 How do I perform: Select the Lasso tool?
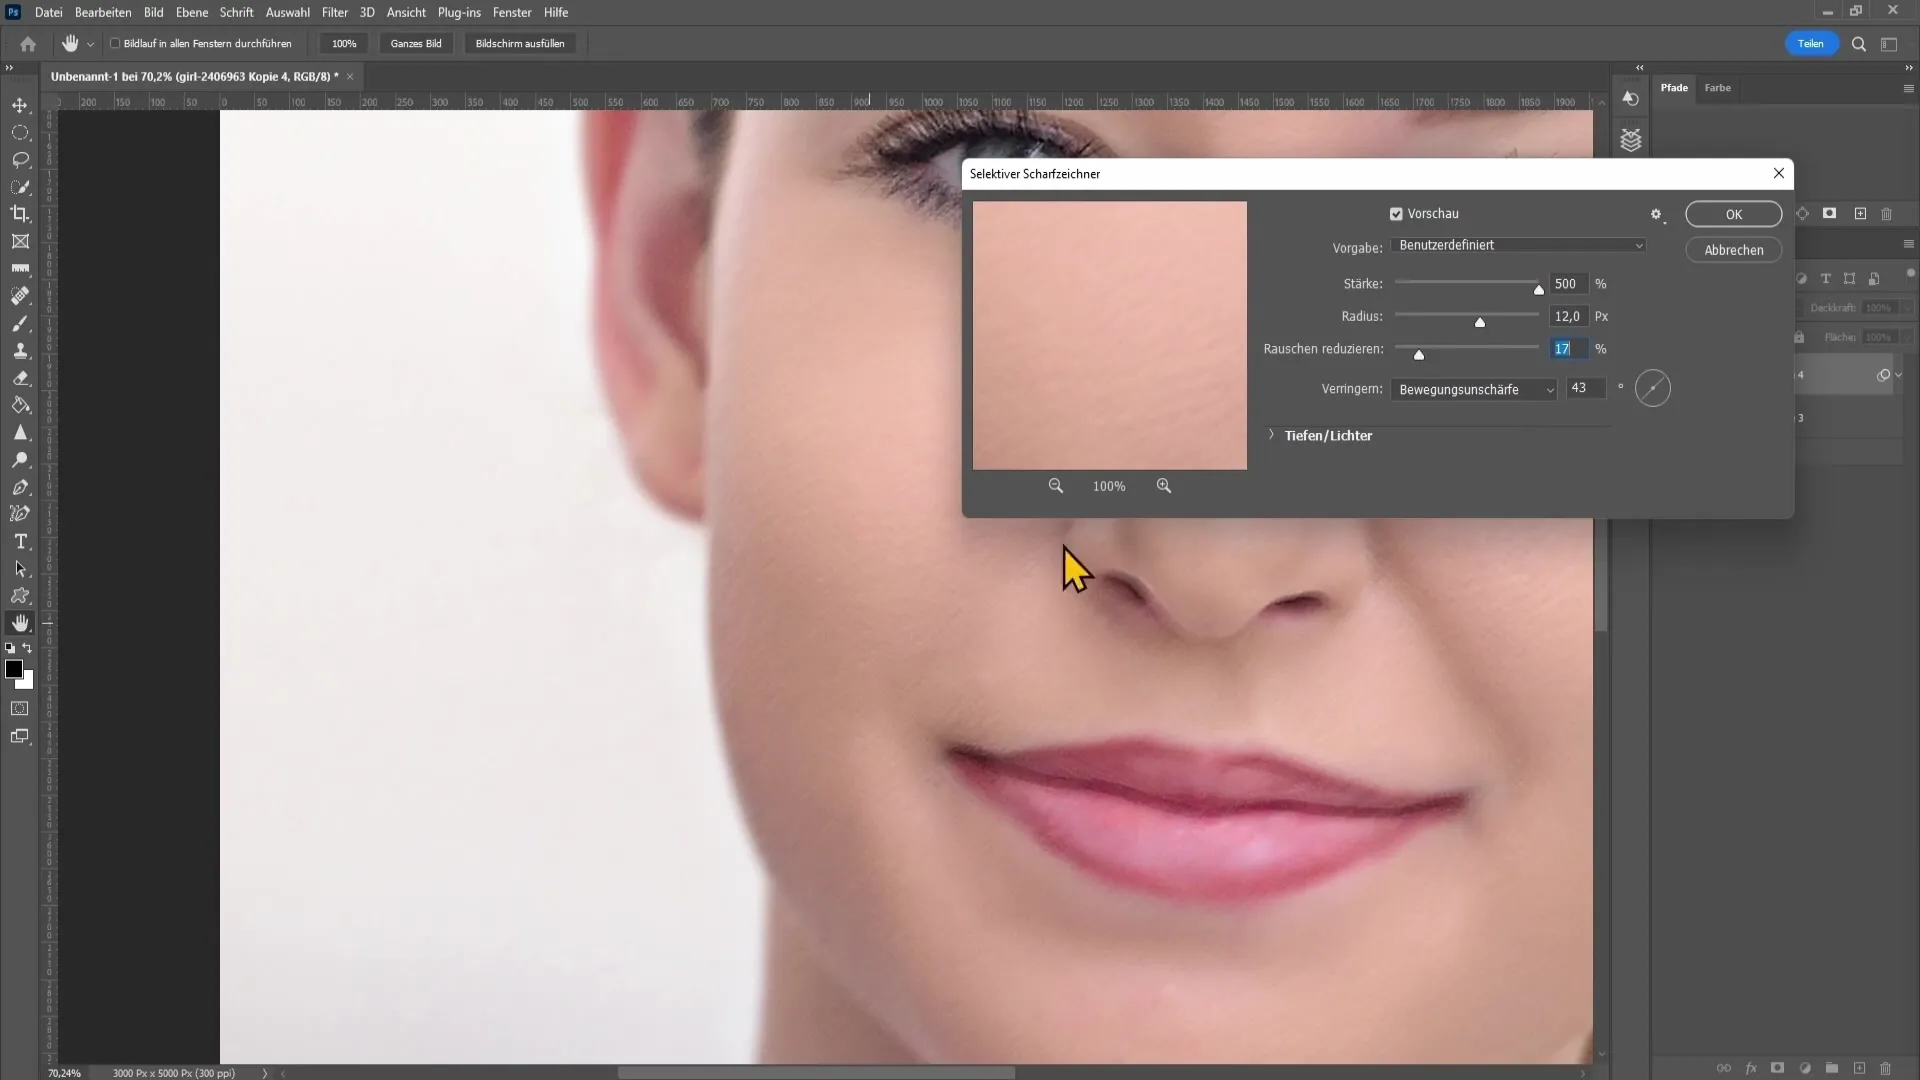[x=20, y=160]
